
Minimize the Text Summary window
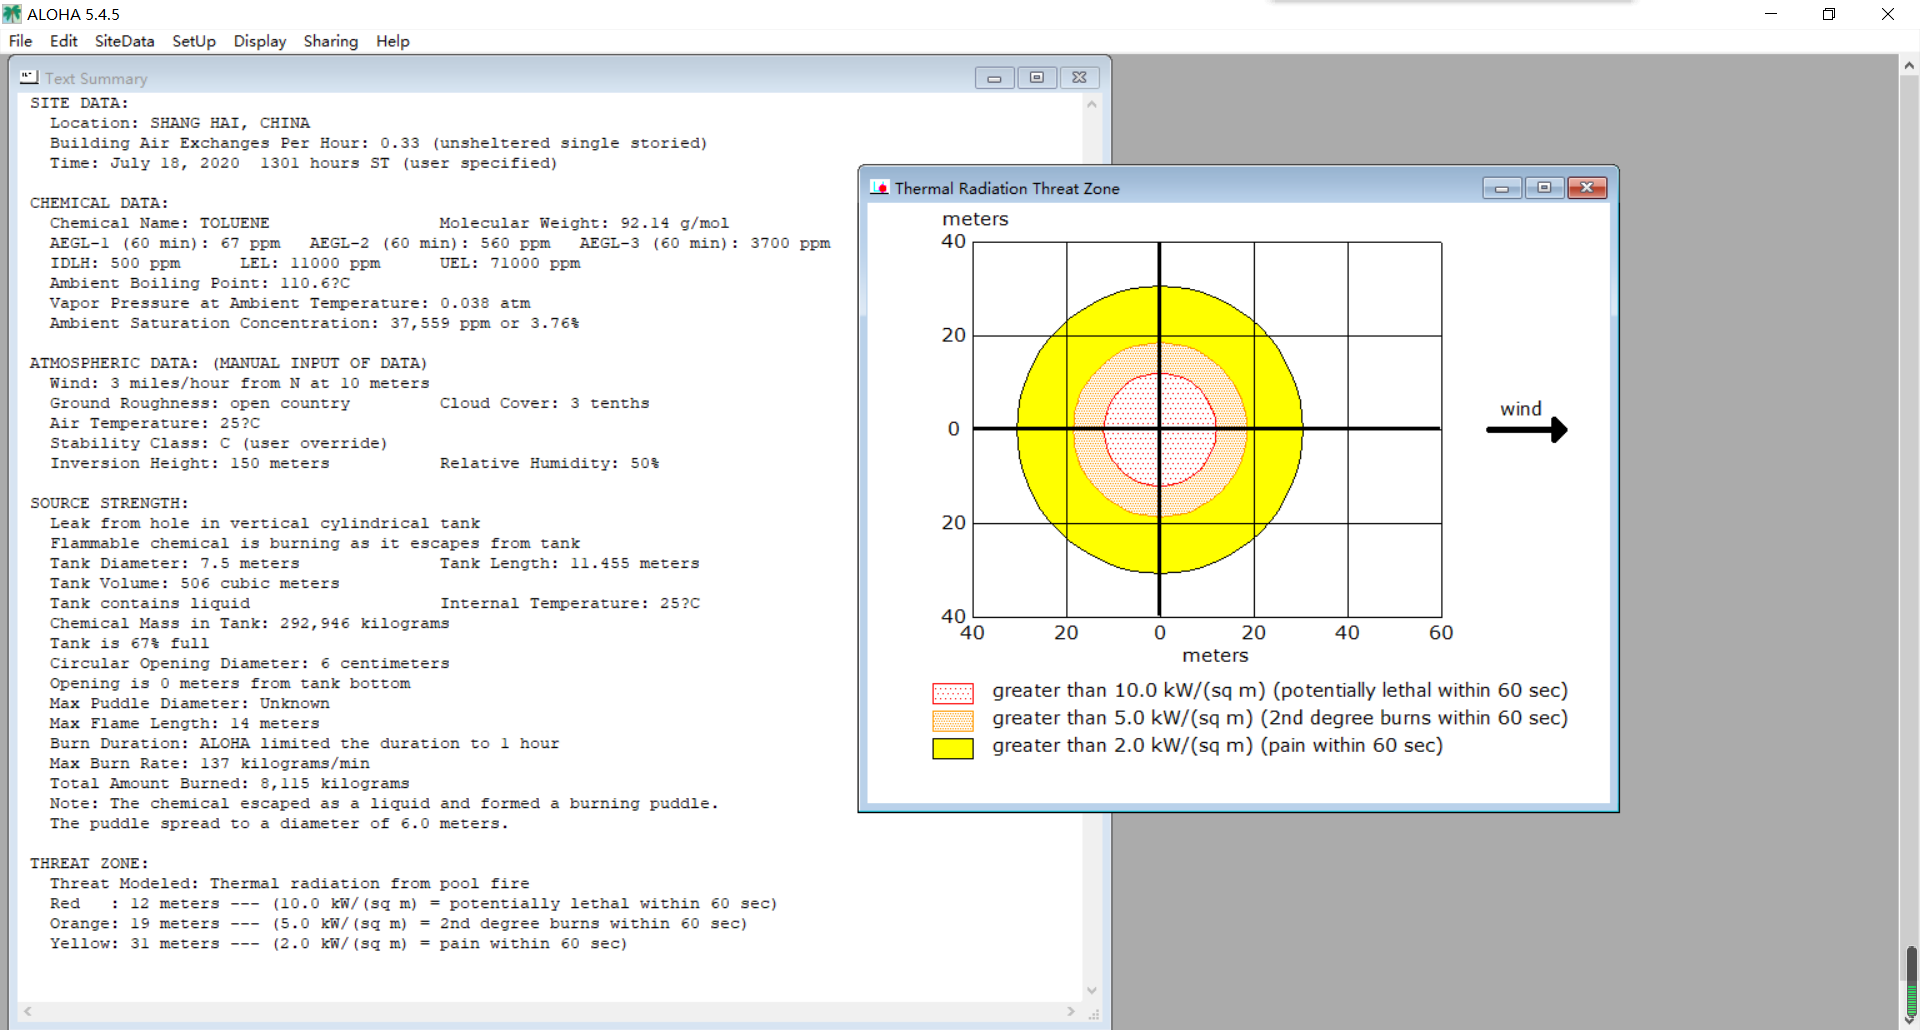click(994, 78)
